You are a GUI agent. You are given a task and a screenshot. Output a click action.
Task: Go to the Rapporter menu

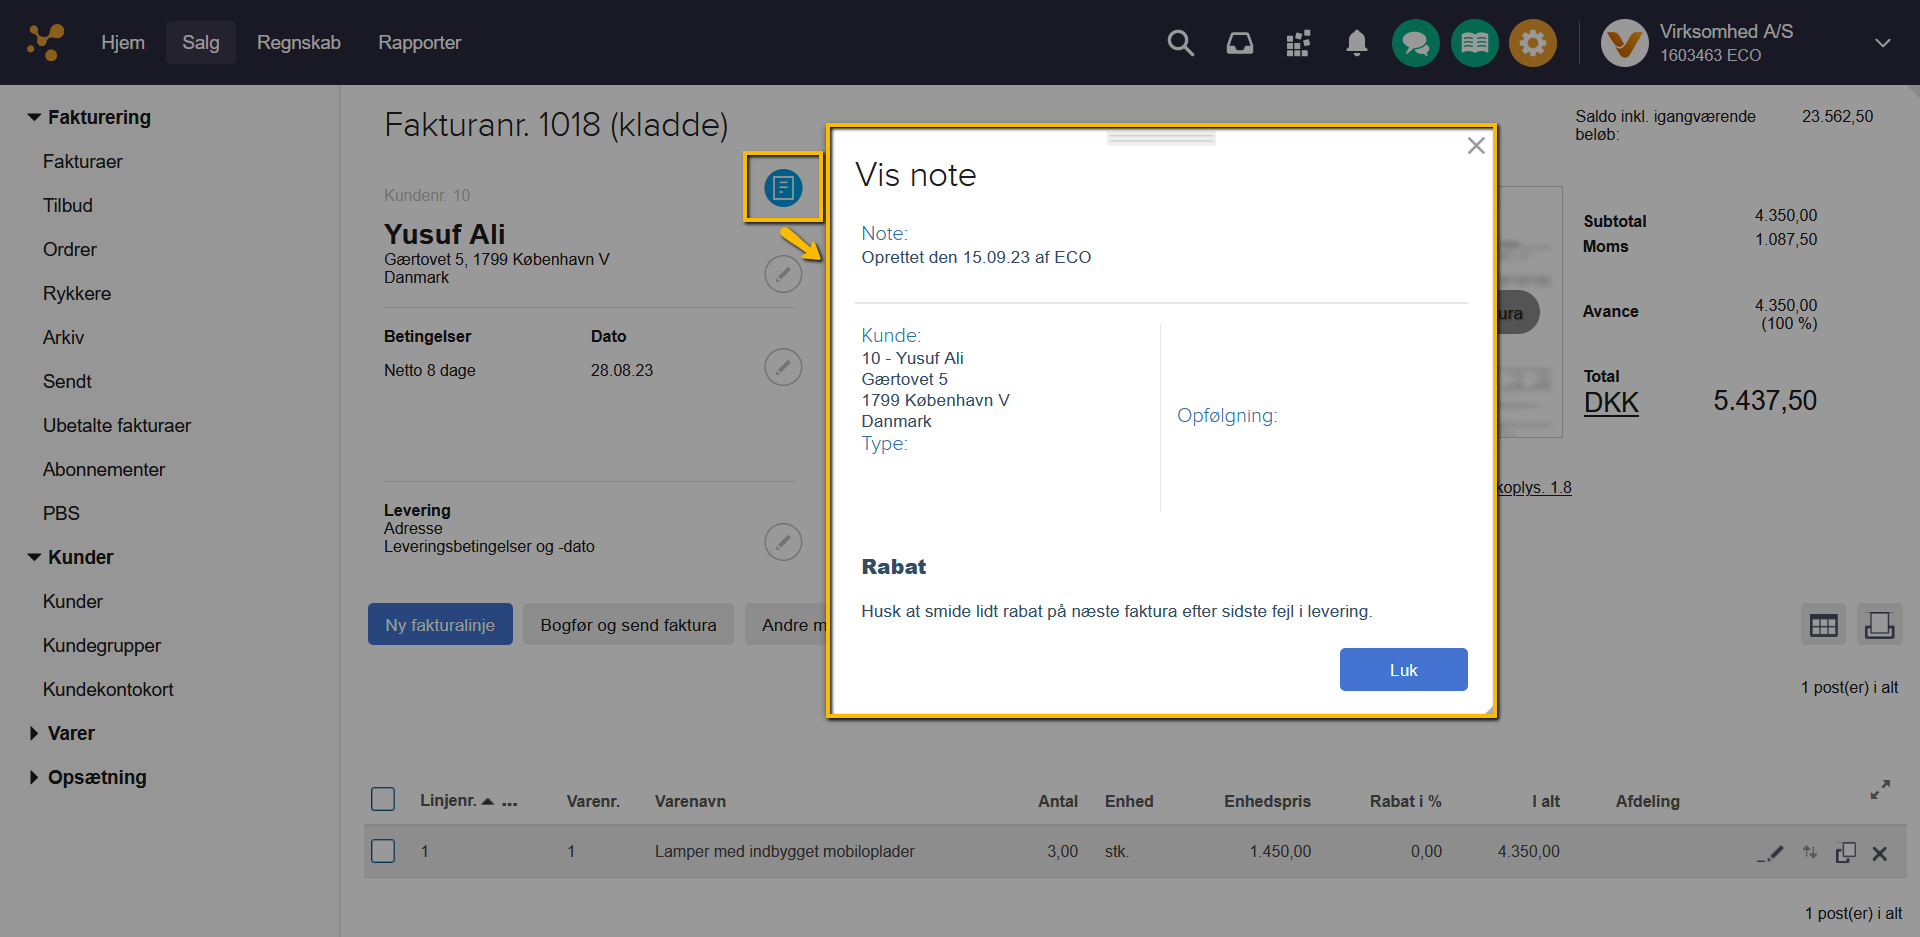(x=419, y=43)
